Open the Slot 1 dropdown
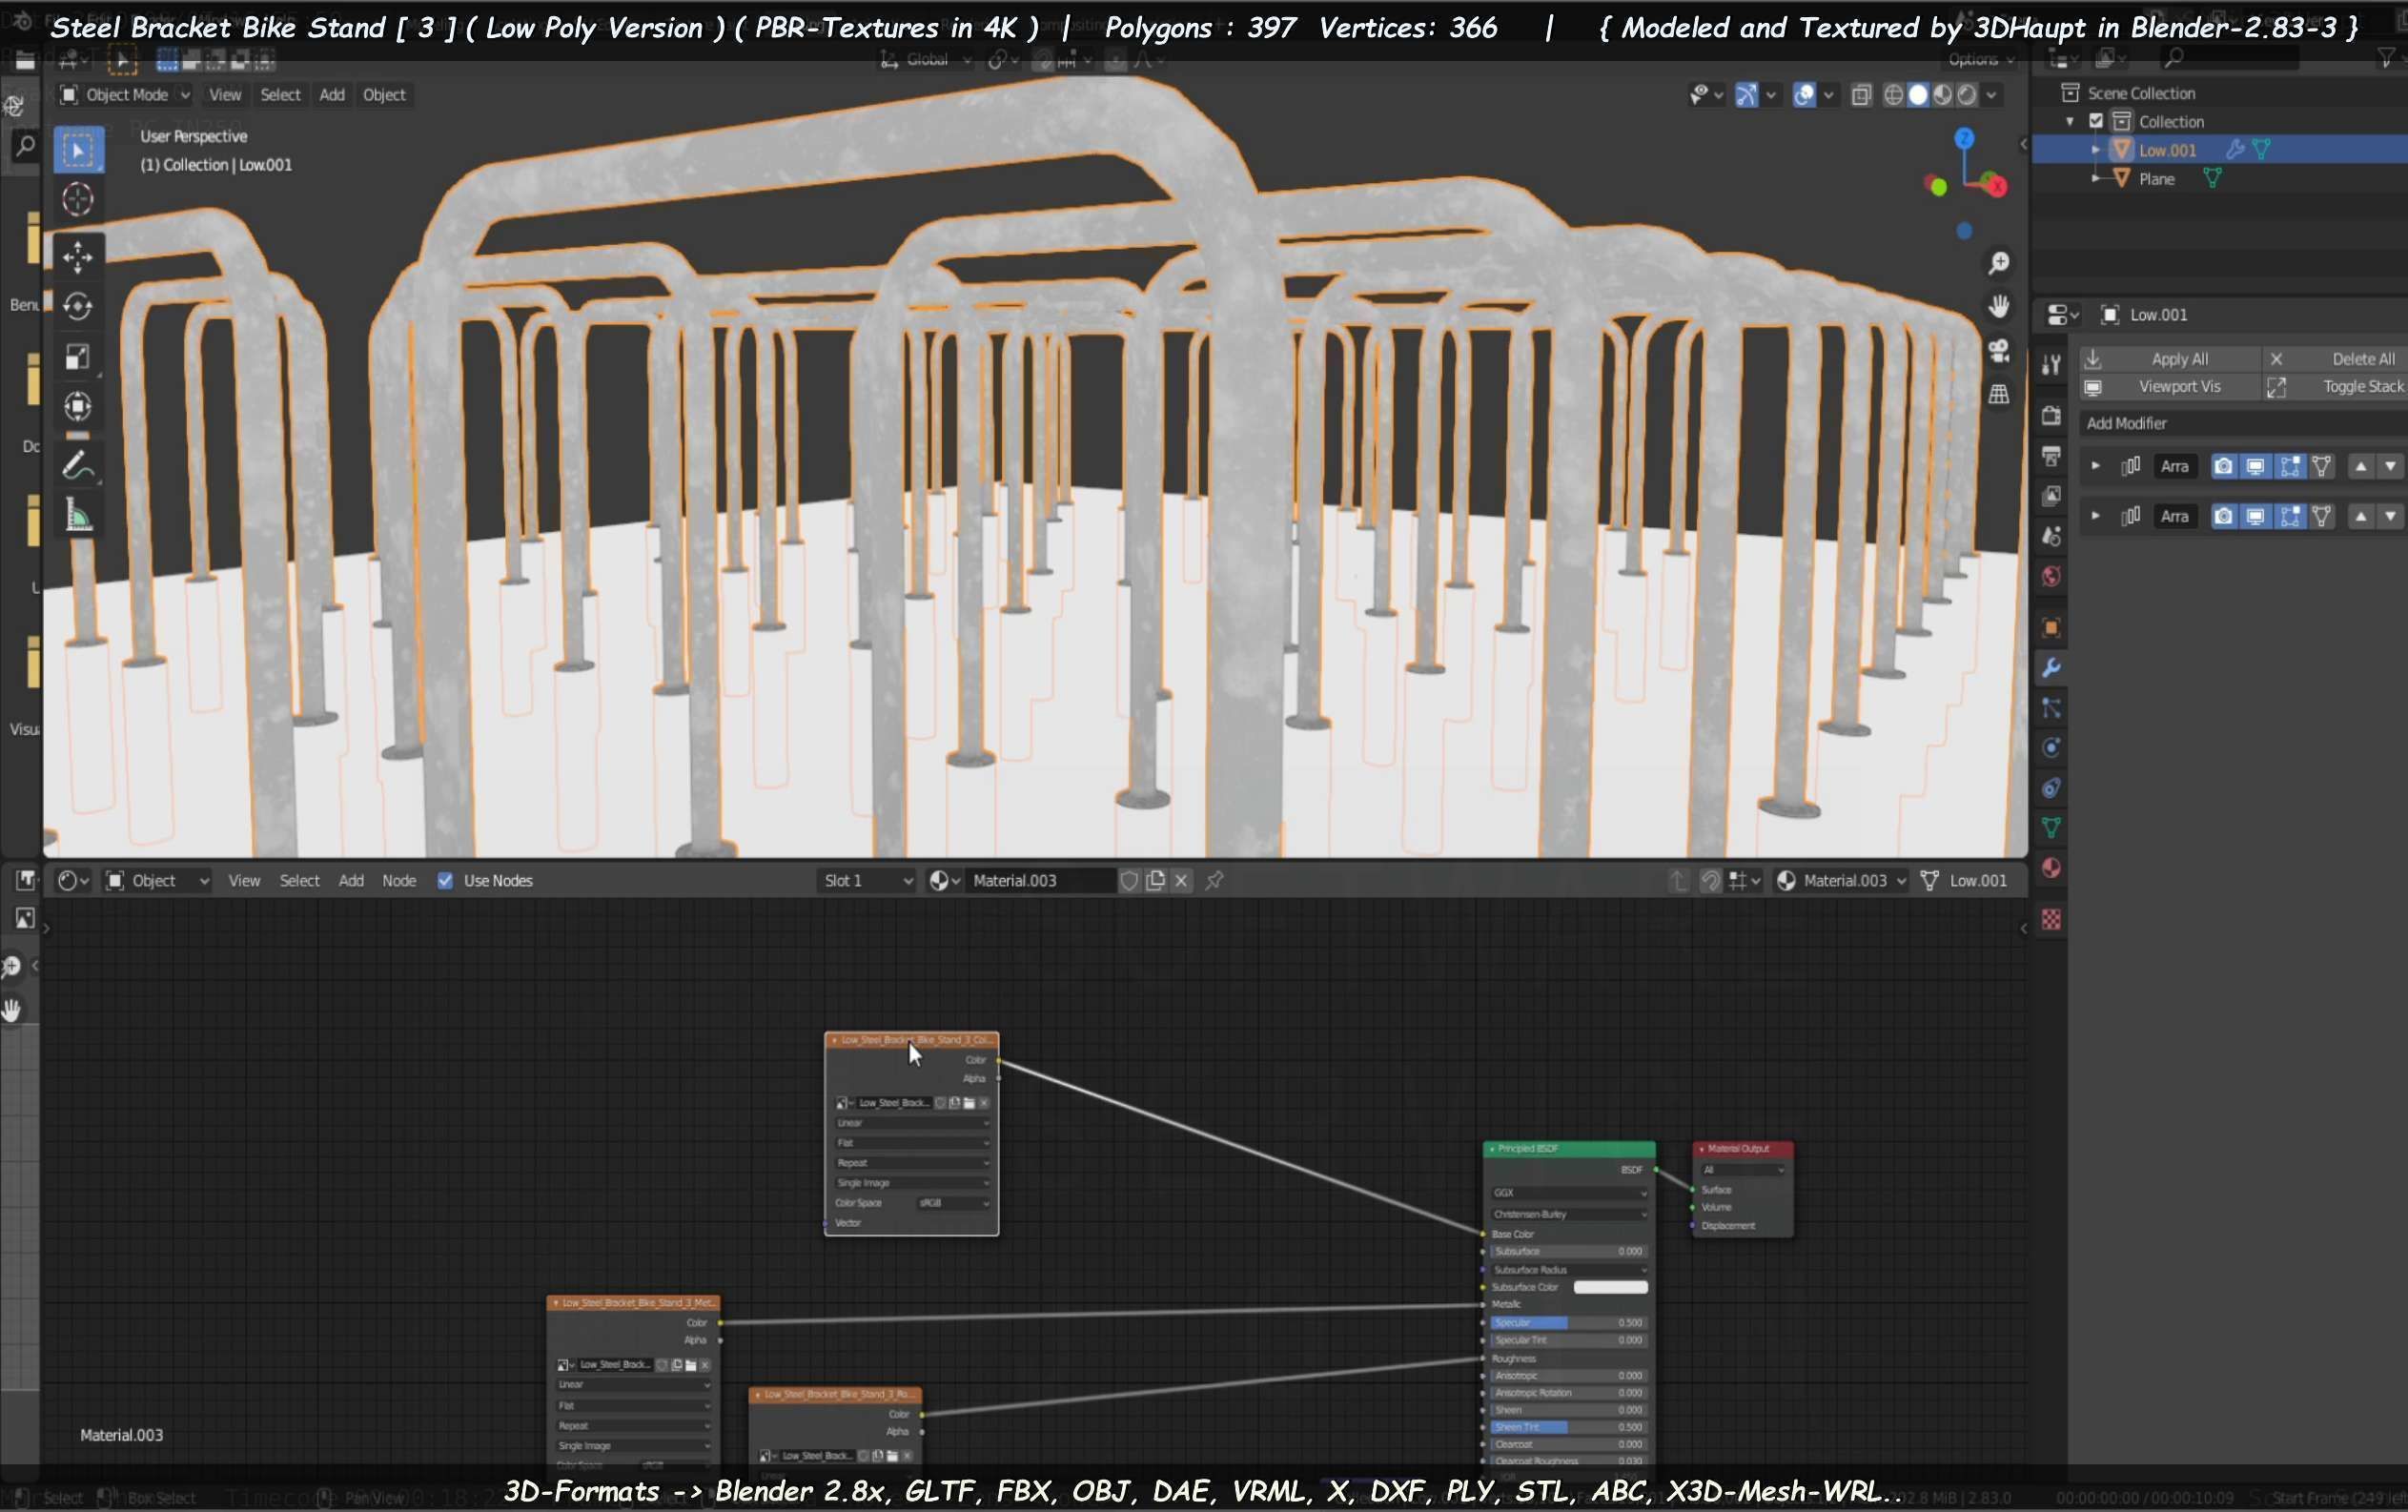Image resolution: width=2408 pixels, height=1512 pixels. (866, 880)
